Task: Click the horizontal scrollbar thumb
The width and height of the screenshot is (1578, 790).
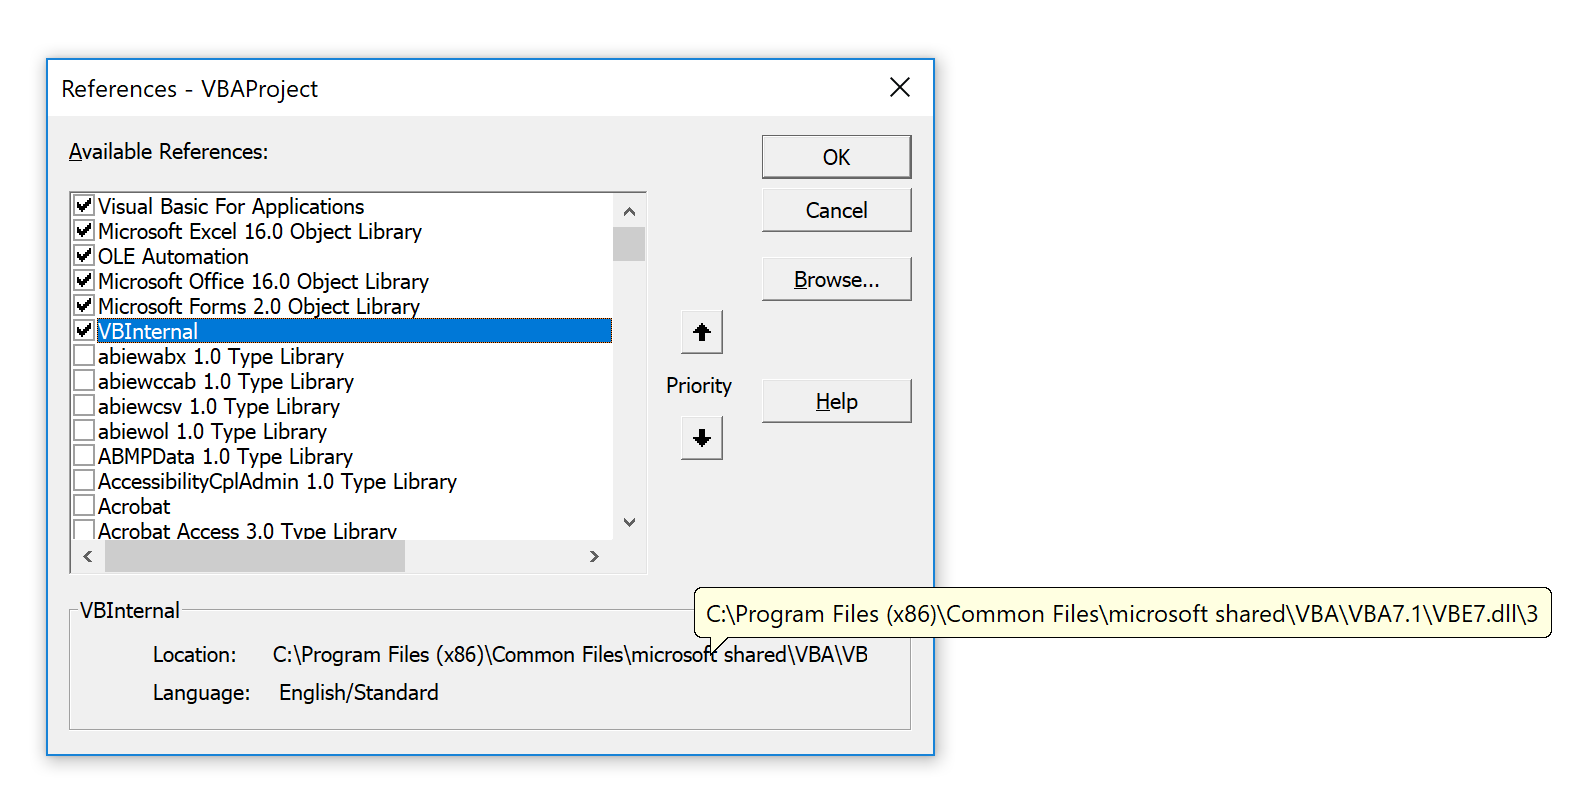Action: click(255, 556)
